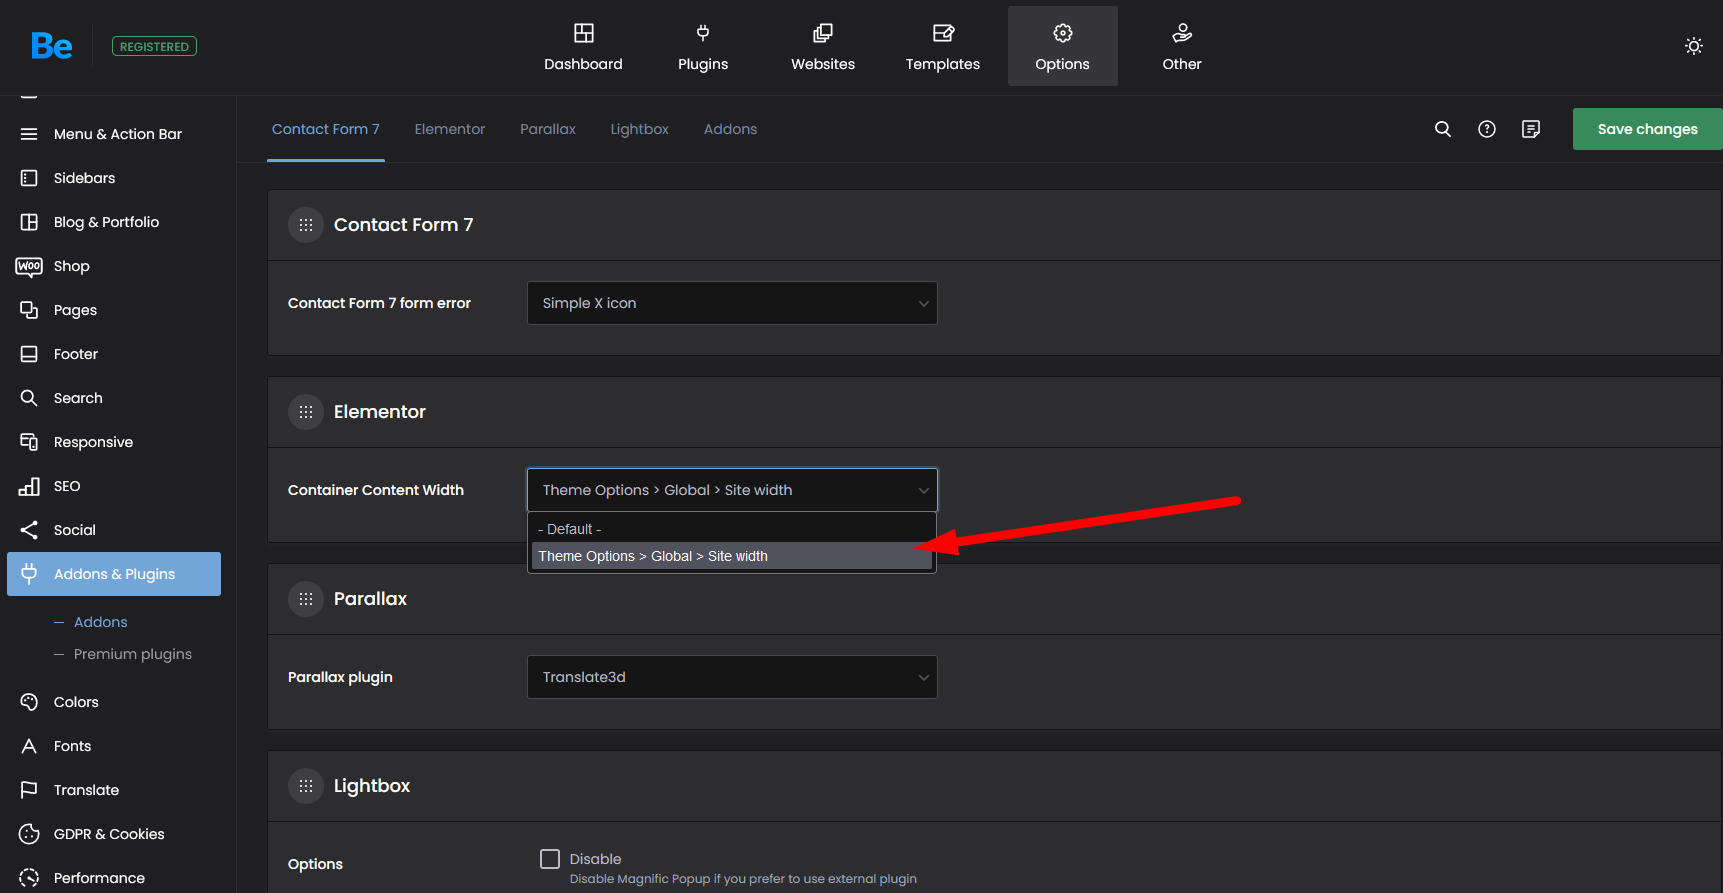Viewport: 1723px width, 893px height.
Task: Click the Woo Shop icon
Action: (29, 266)
